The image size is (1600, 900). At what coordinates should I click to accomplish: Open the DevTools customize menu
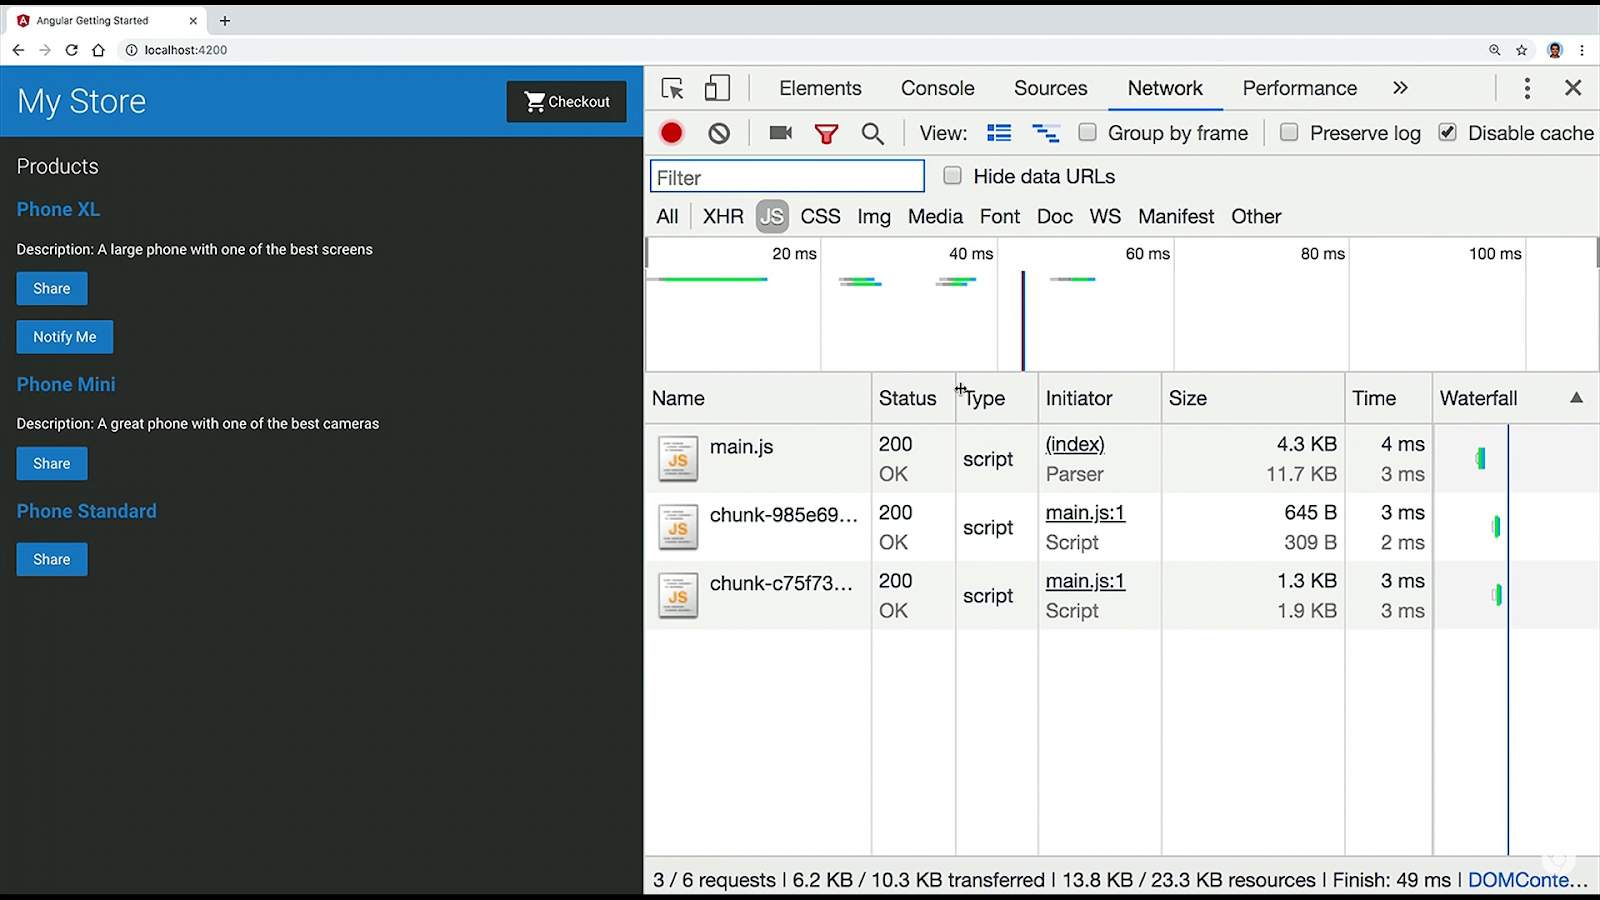[1527, 88]
